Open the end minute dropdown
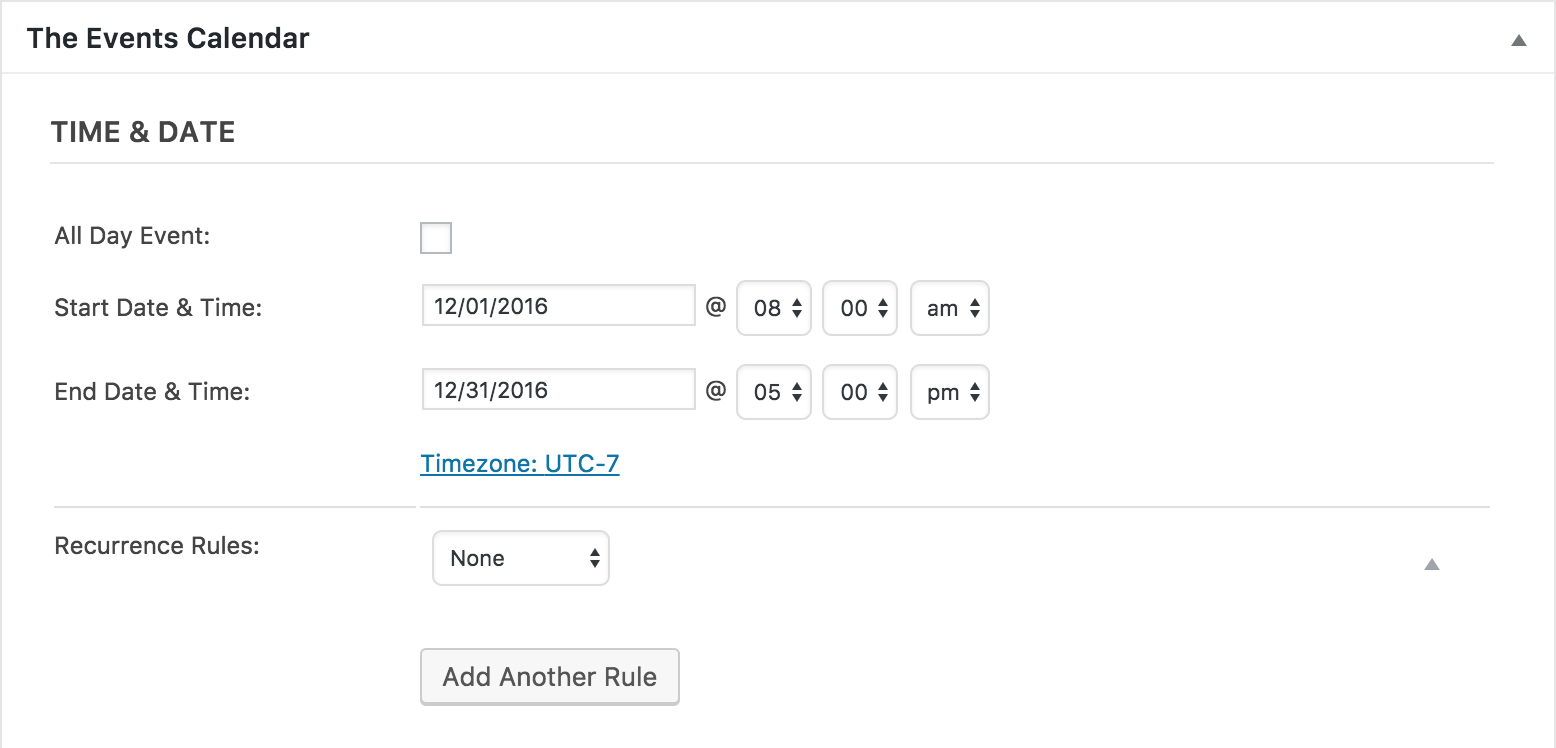 click(x=859, y=392)
